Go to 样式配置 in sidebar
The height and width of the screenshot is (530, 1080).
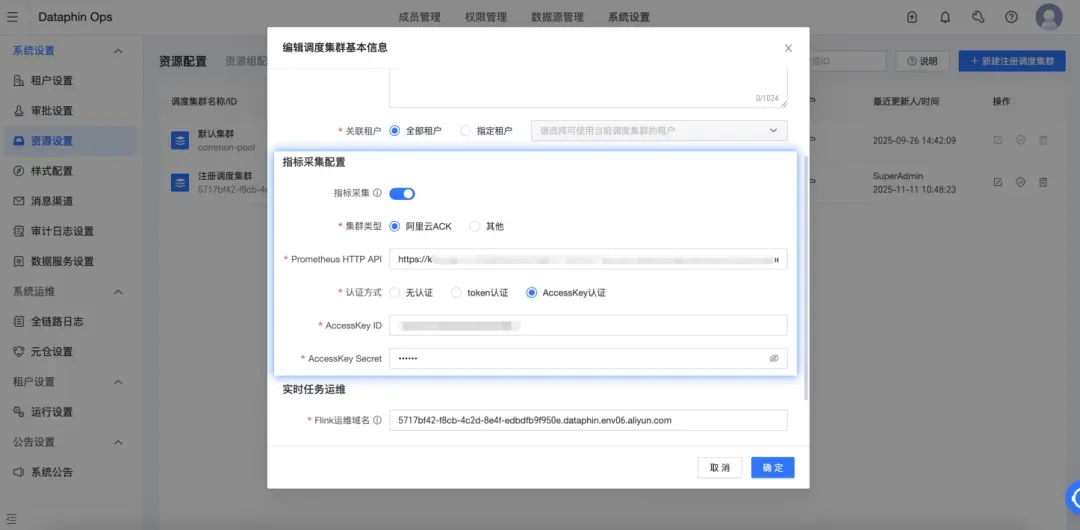coord(68,171)
